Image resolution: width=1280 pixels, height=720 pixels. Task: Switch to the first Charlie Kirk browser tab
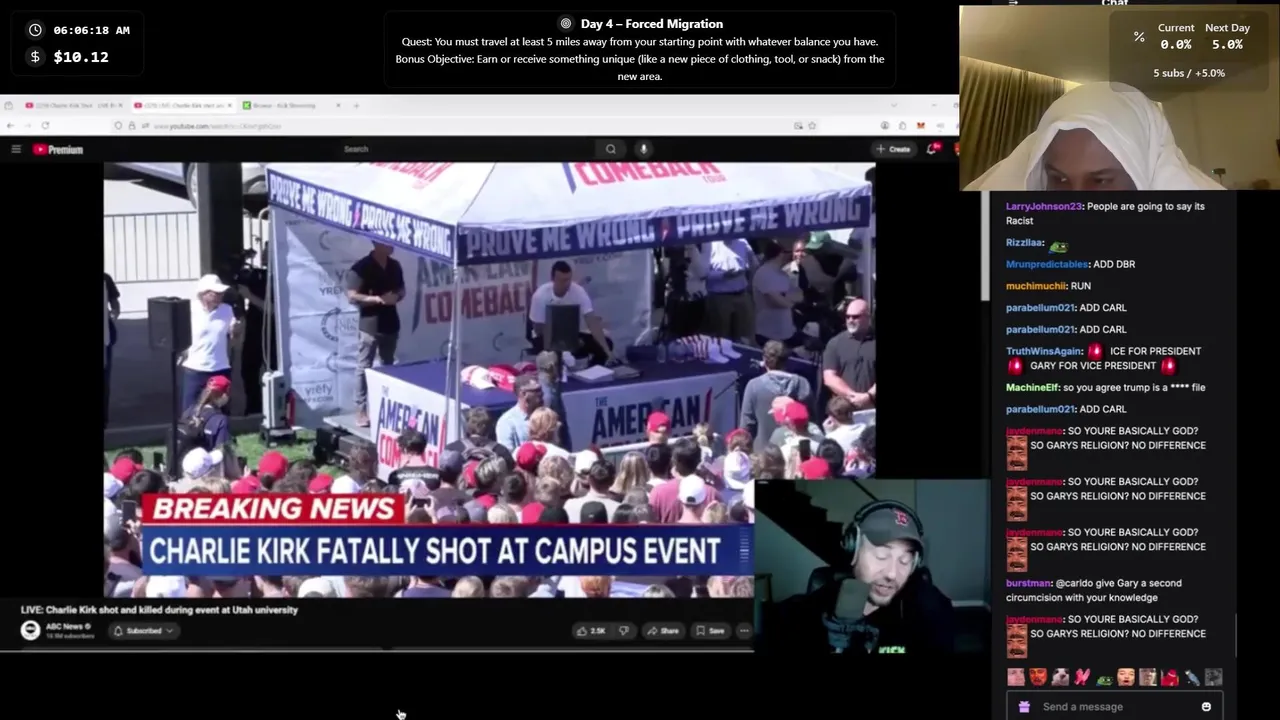coord(72,105)
